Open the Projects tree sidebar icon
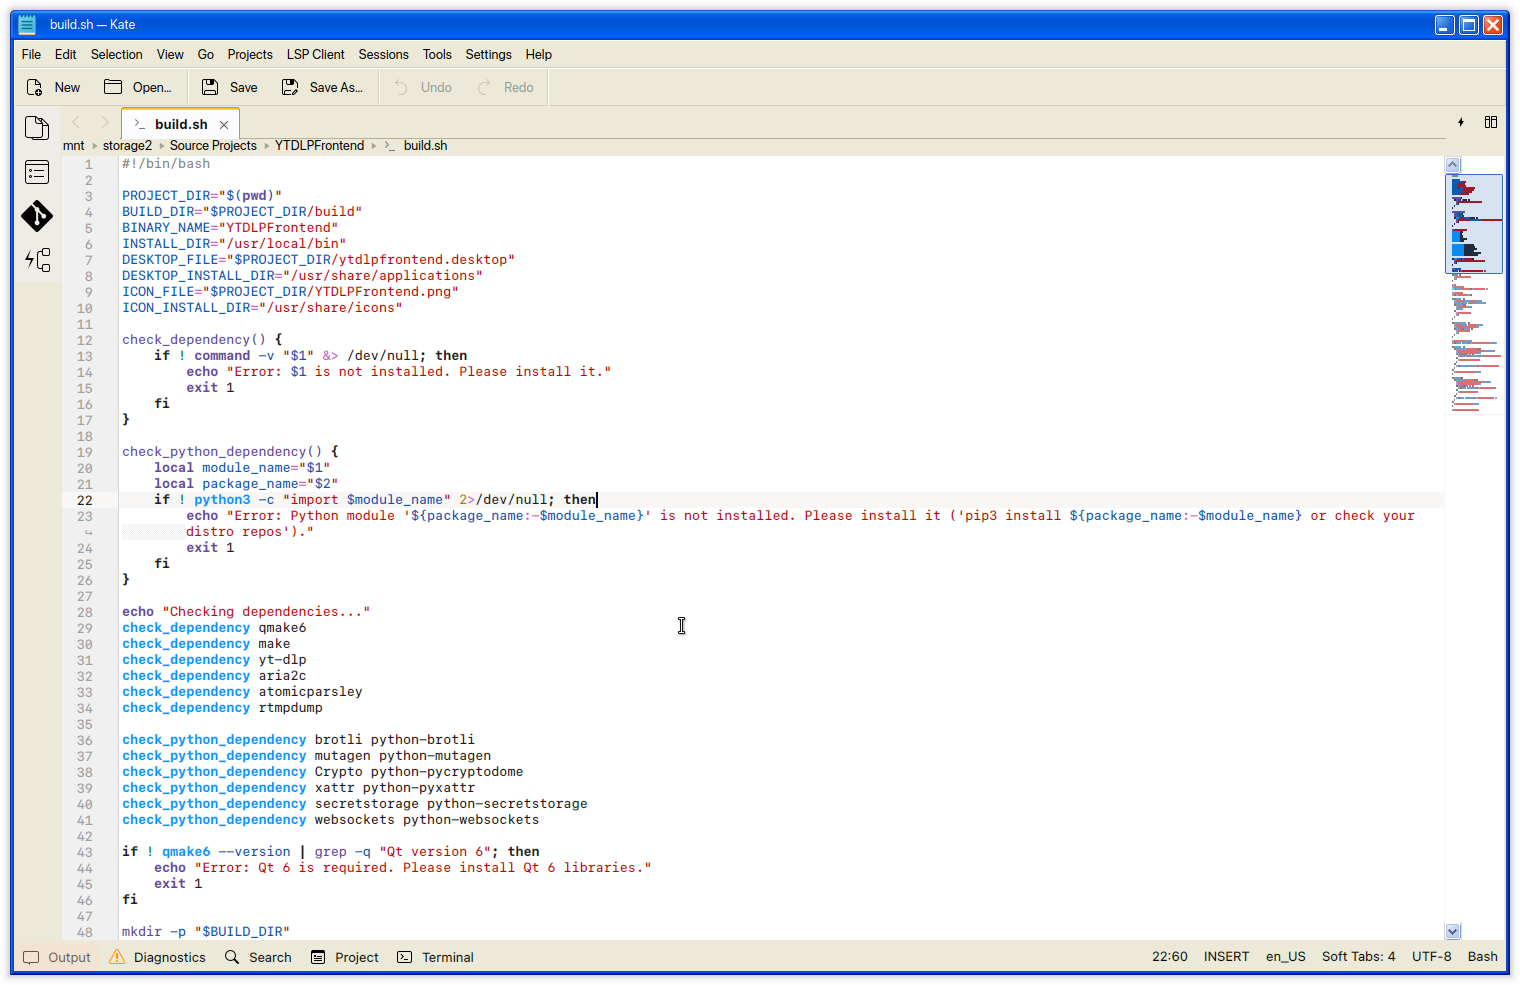The width and height of the screenshot is (1520, 985). (37, 260)
